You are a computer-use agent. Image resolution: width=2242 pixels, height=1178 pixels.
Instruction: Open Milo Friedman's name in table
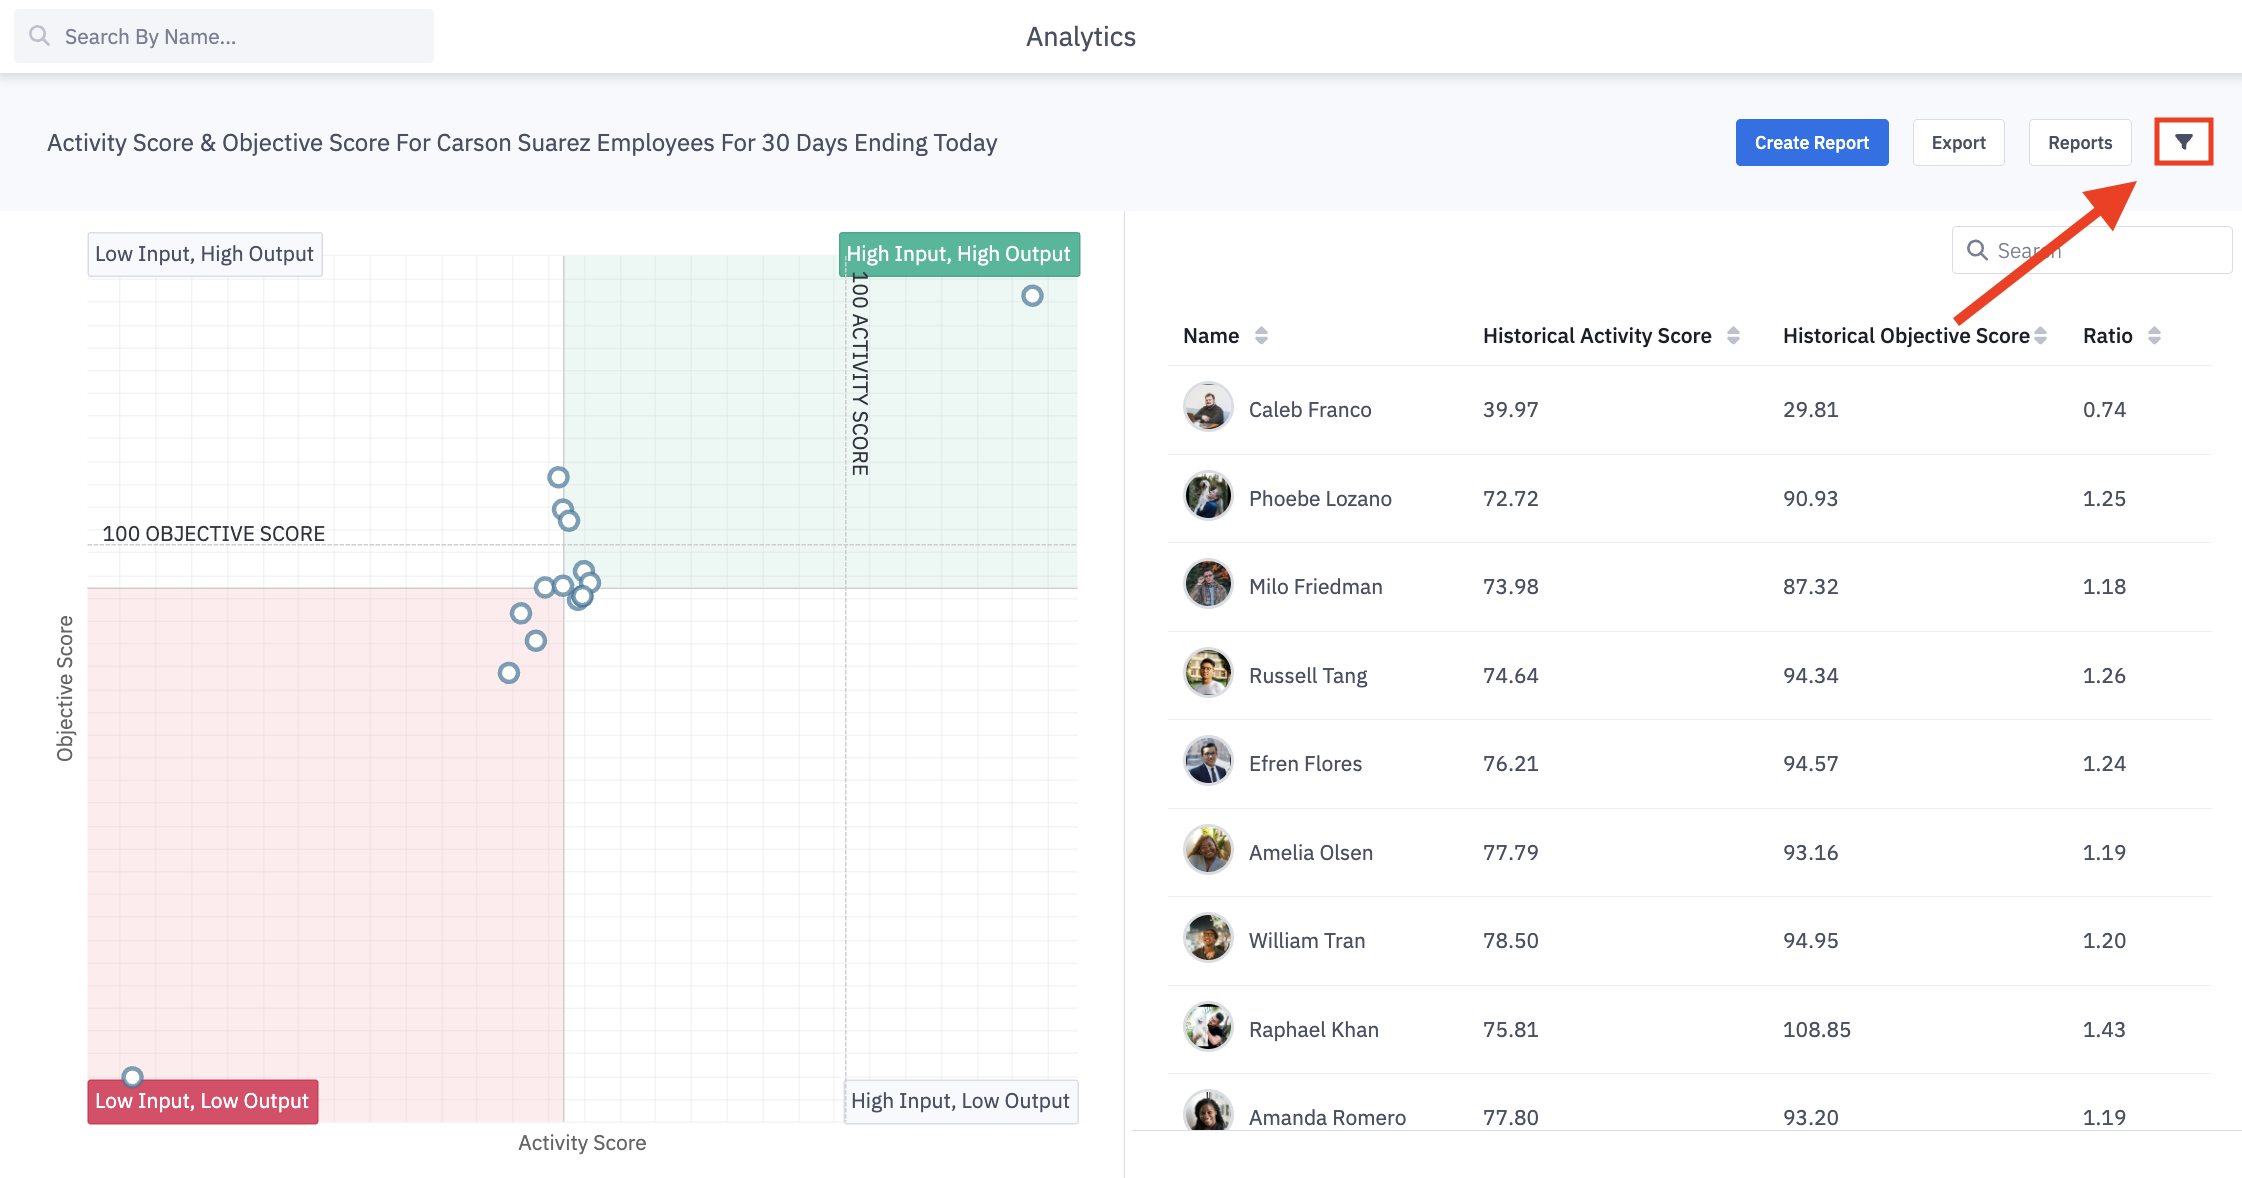tap(1315, 586)
